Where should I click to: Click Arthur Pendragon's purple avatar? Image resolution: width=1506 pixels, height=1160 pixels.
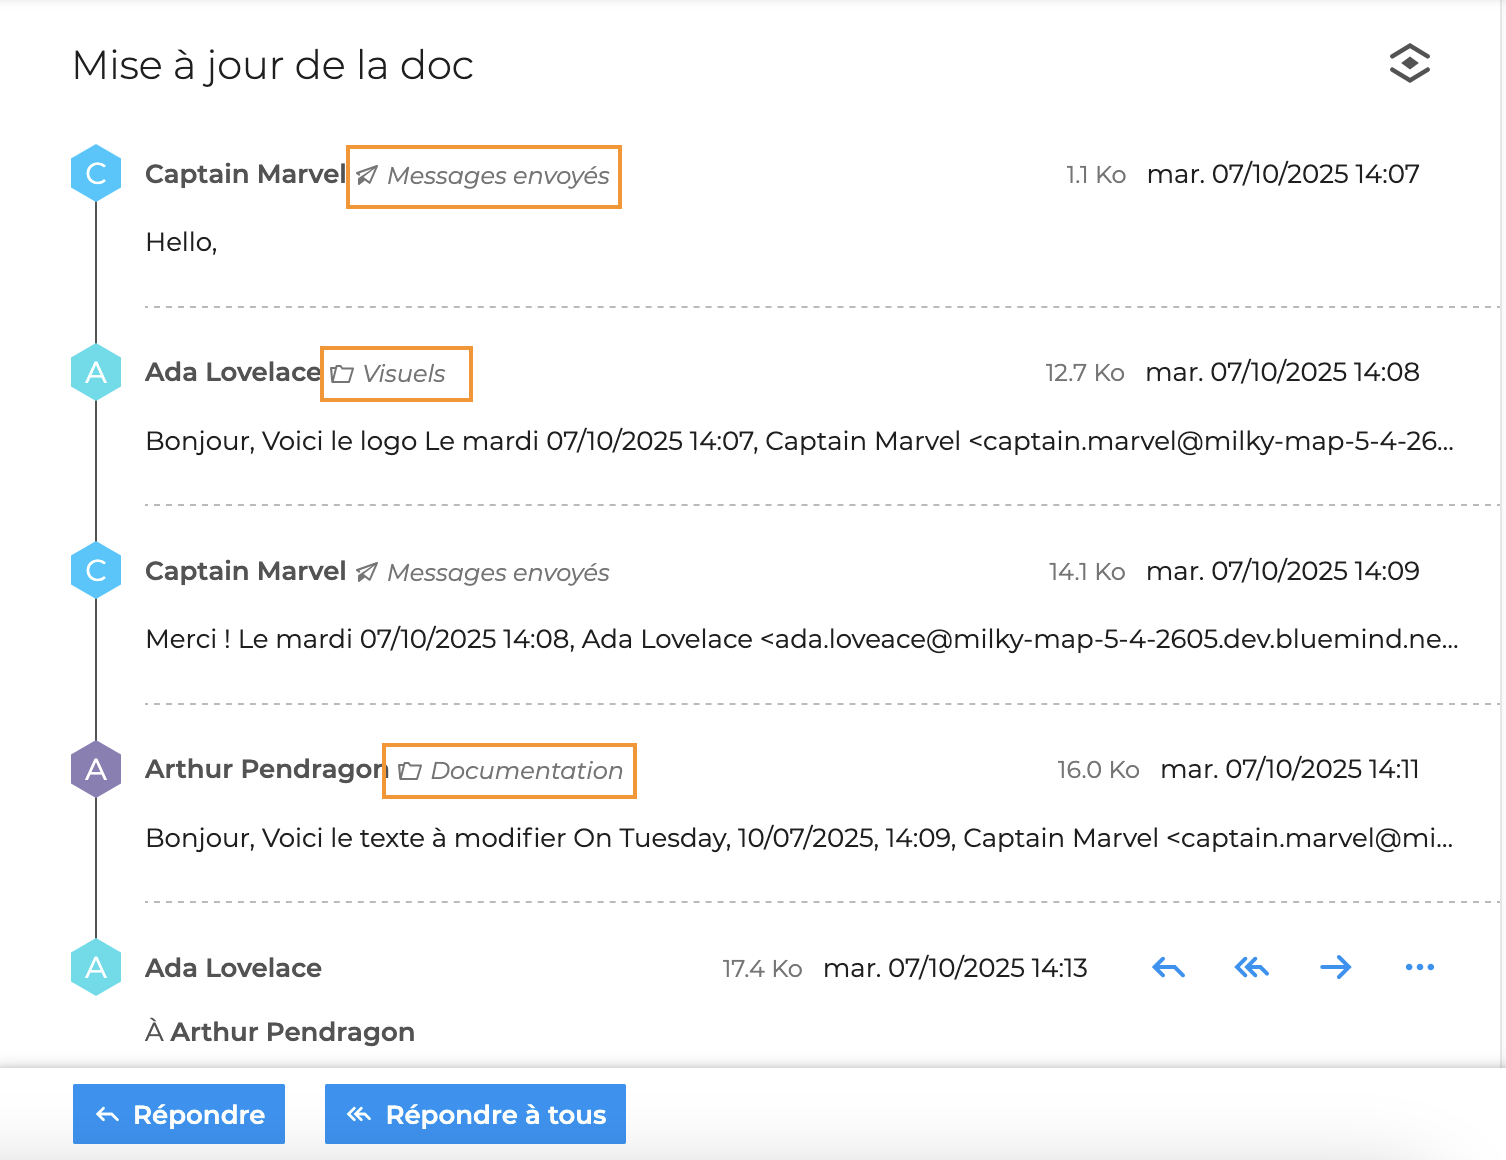point(96,769)
